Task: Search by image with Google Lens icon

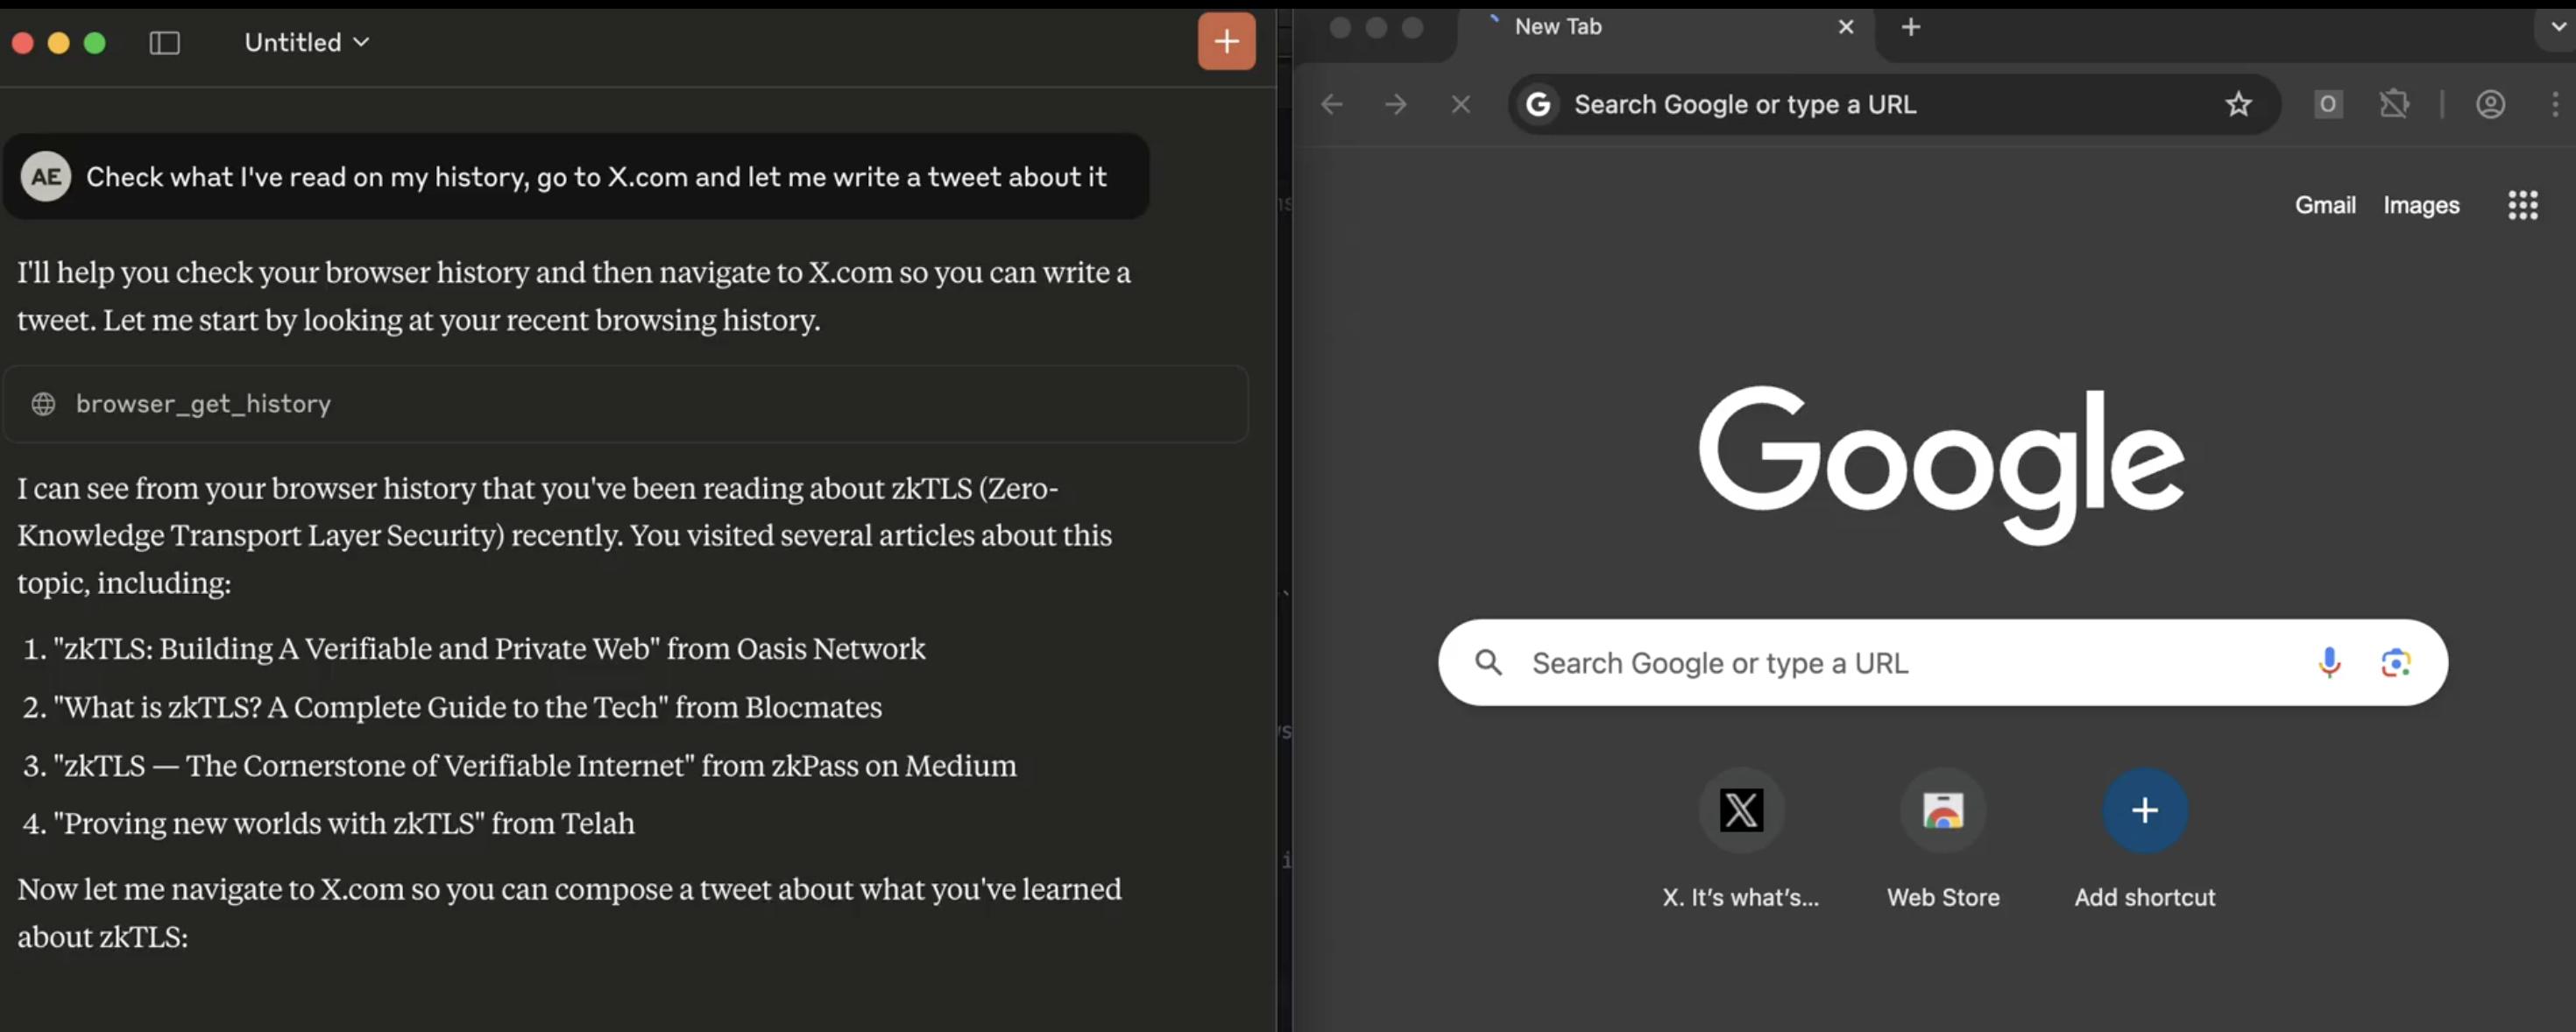Action: pyautogui.click(x=2396, y=662)
